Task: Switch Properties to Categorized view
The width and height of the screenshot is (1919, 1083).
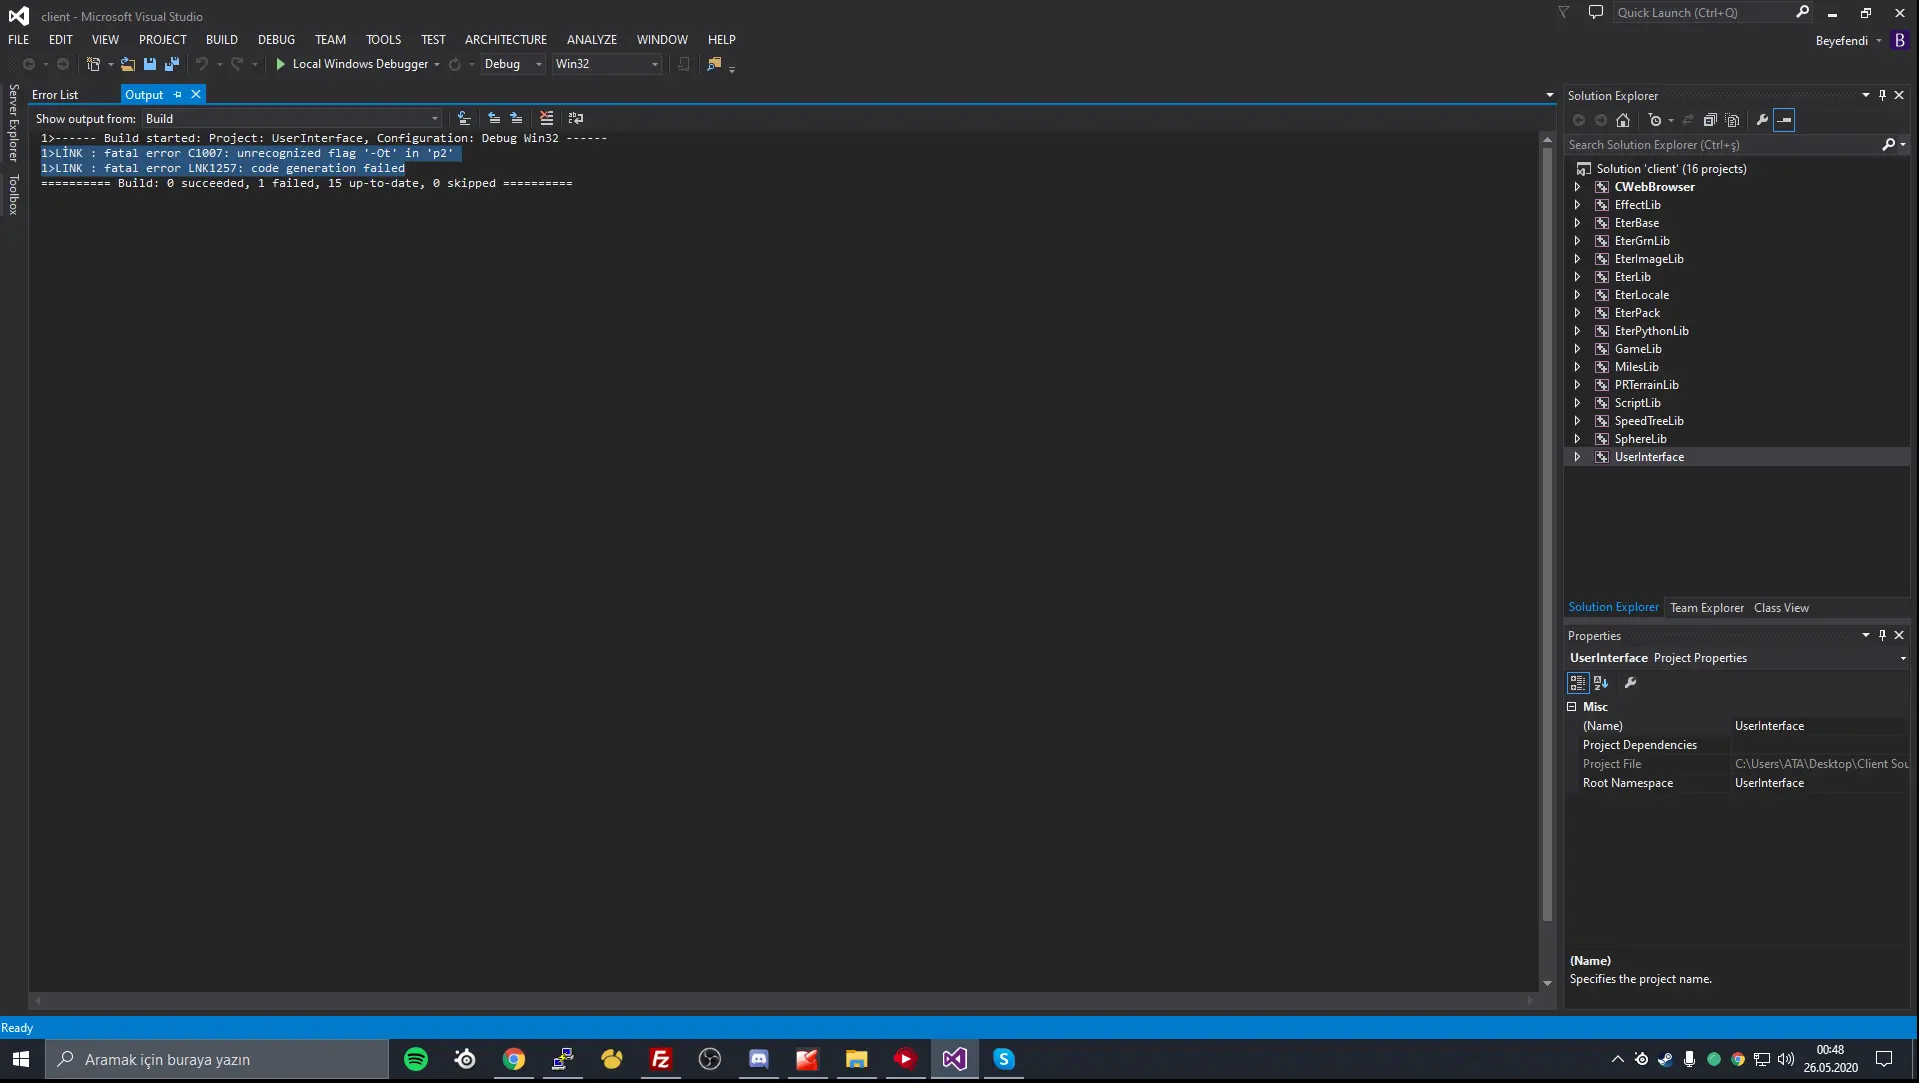Action: pyautogui.click(x=1578, y=683)
